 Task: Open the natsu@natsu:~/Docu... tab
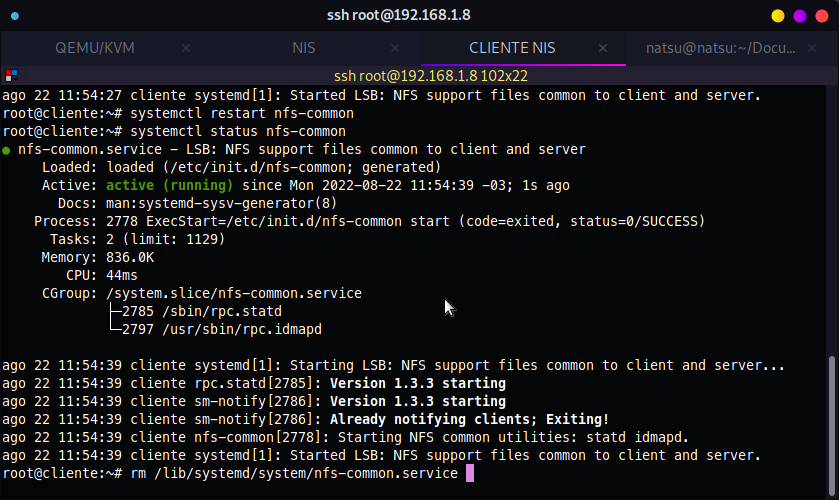[720, 48]
